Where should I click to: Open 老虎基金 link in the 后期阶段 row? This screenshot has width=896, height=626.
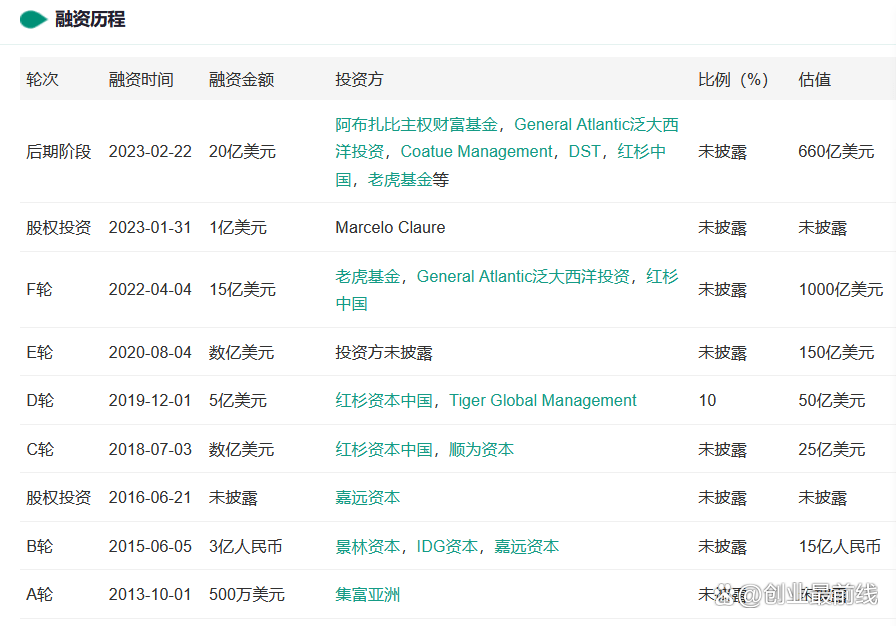[x=399, y=179]
